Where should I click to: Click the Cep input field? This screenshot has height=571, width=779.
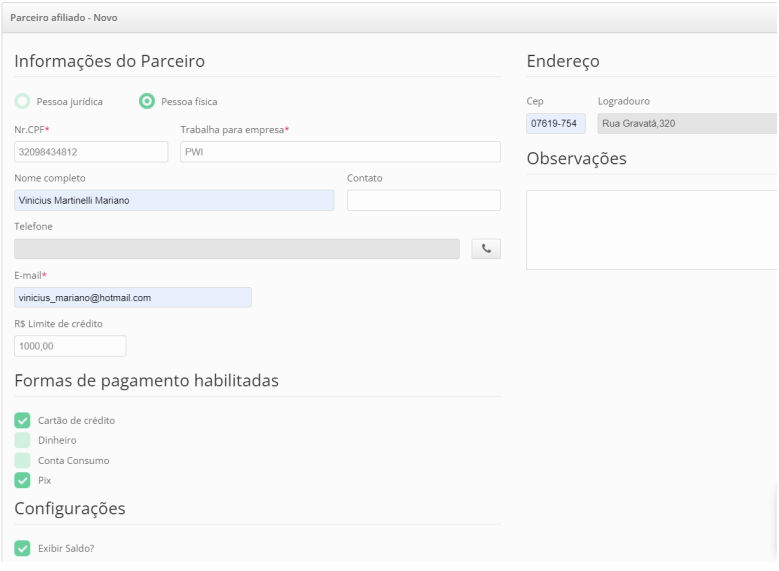point(555,123)
